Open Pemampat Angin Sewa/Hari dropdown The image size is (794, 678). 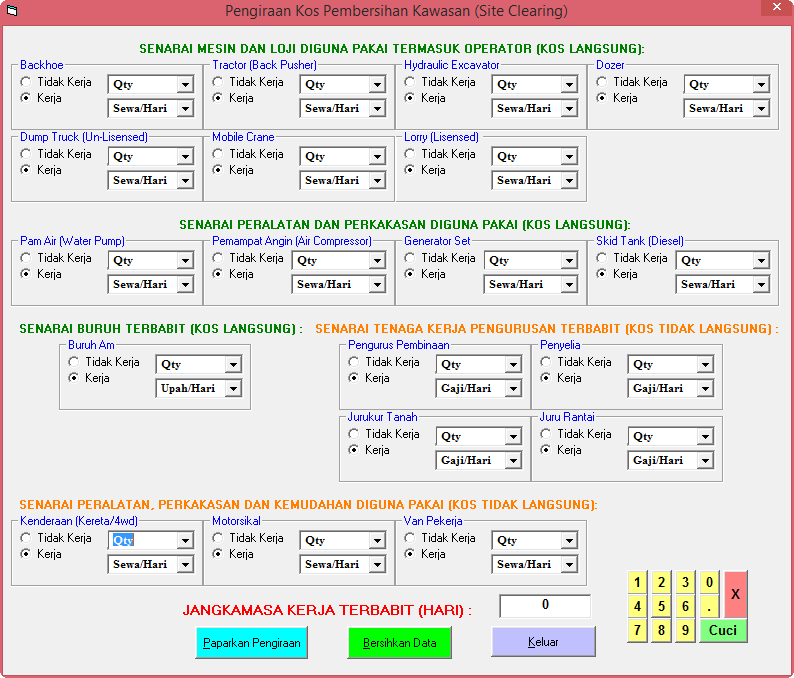point(377,284)
